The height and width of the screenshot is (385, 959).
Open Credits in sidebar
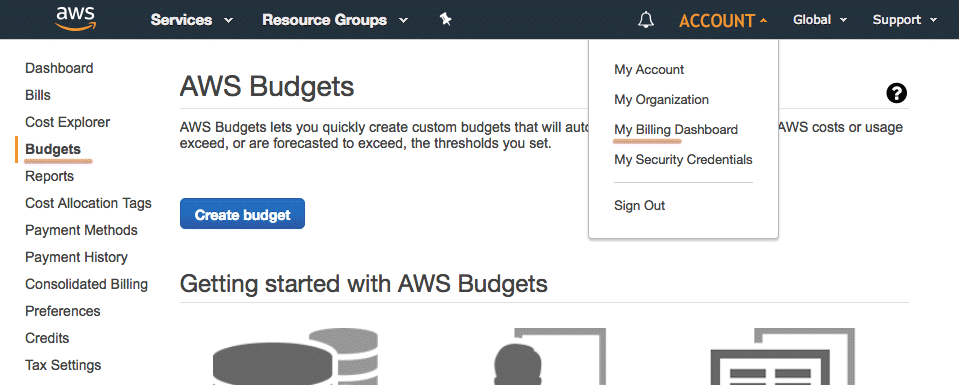(47, 338)
